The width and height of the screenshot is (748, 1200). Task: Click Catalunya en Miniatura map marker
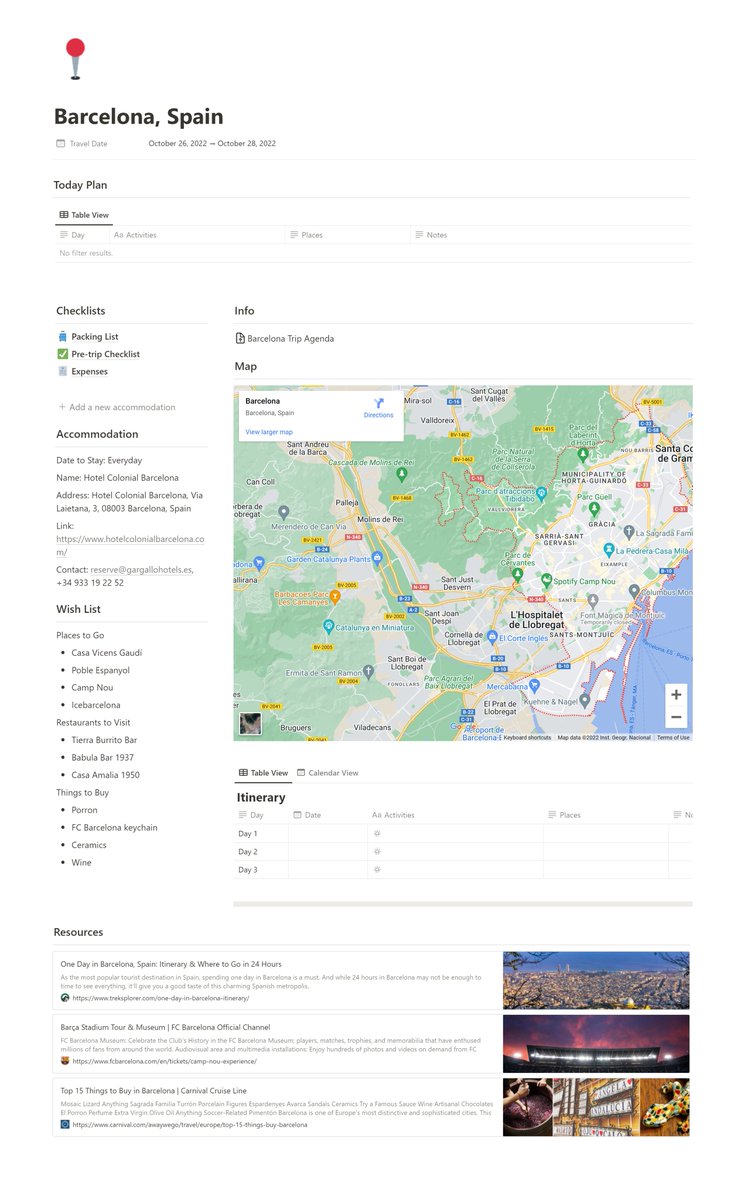(328, 627)
